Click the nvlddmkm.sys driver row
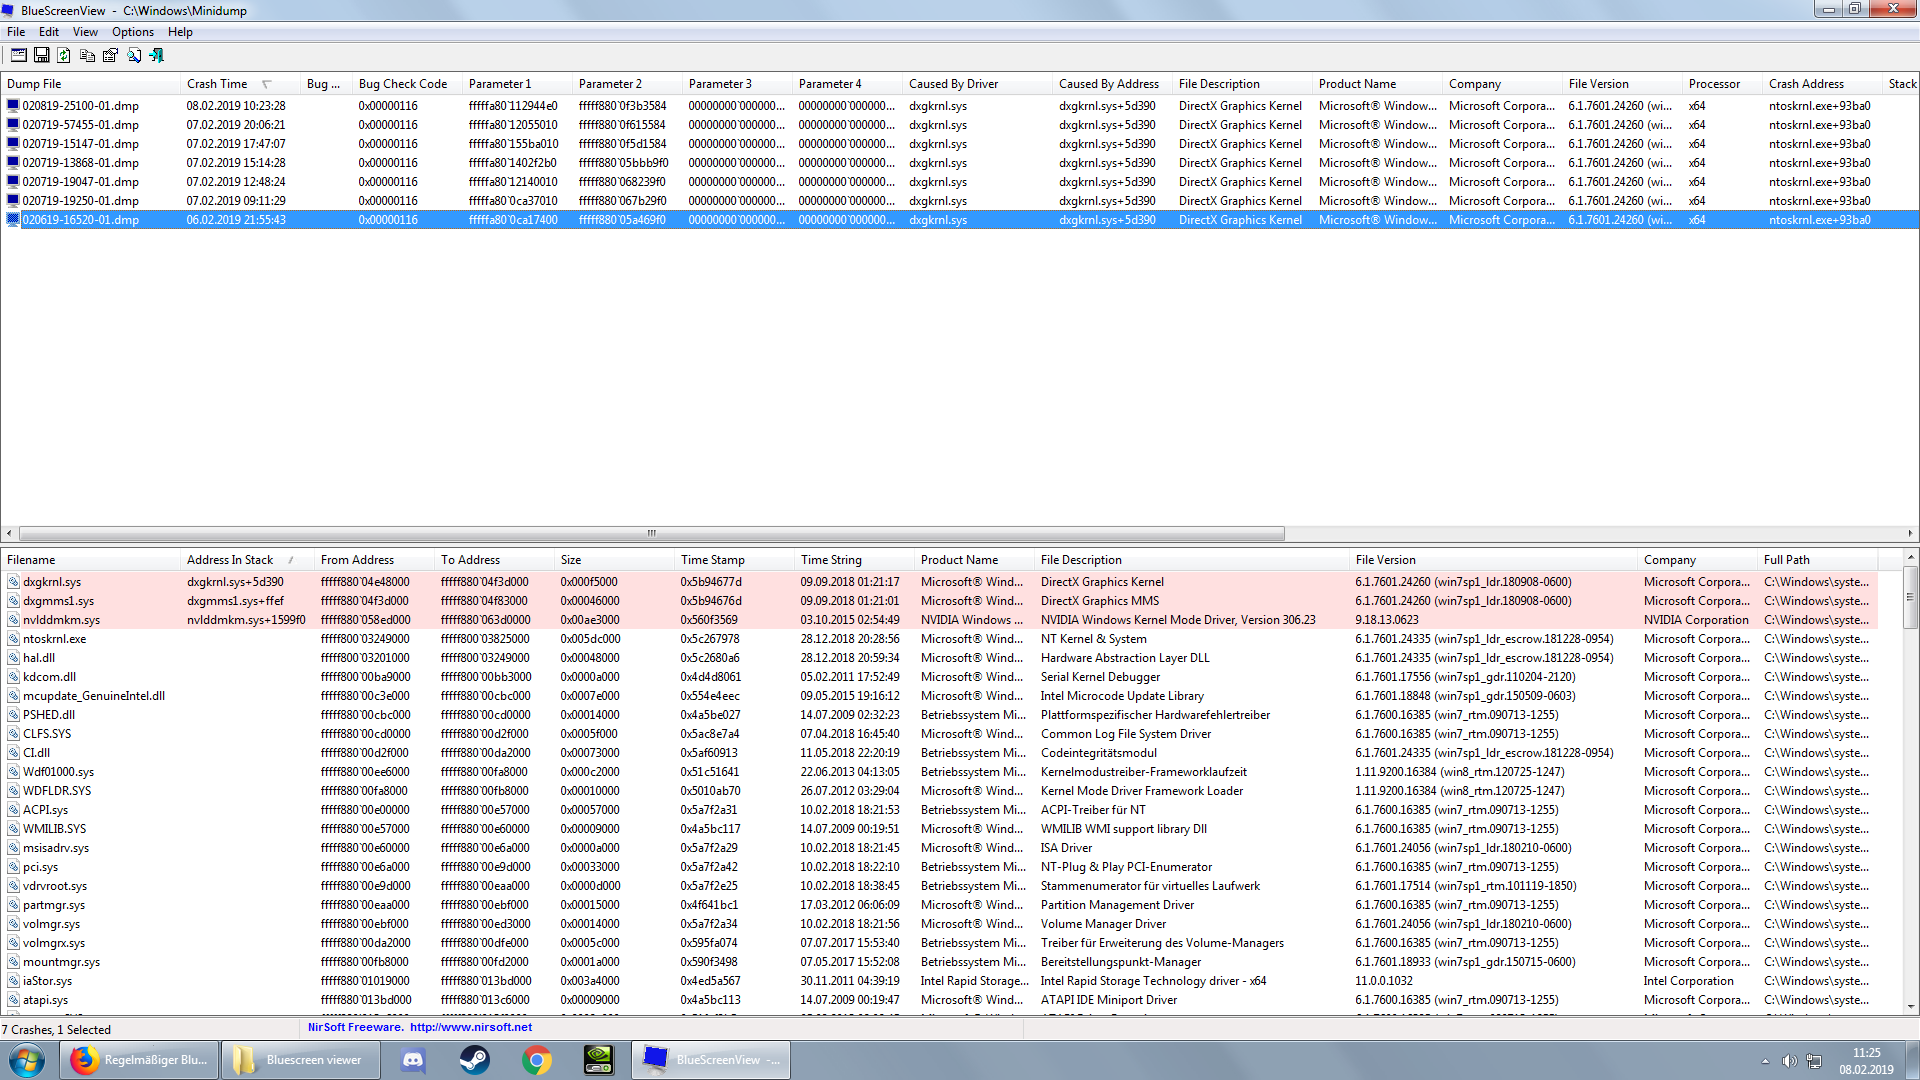 [61, 620]
